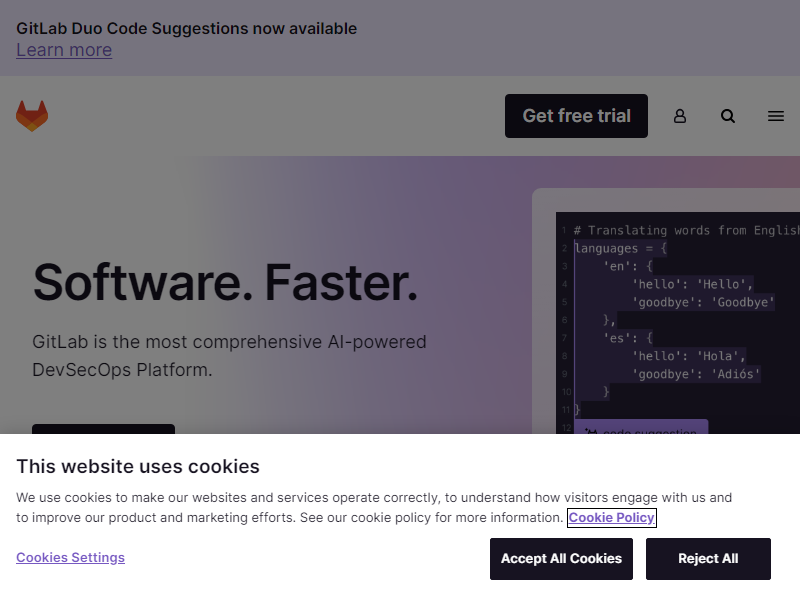The height and width of the screenshot is (600, 800).
Task: Open the hamburger menu
Action: (x=776, y=116)
